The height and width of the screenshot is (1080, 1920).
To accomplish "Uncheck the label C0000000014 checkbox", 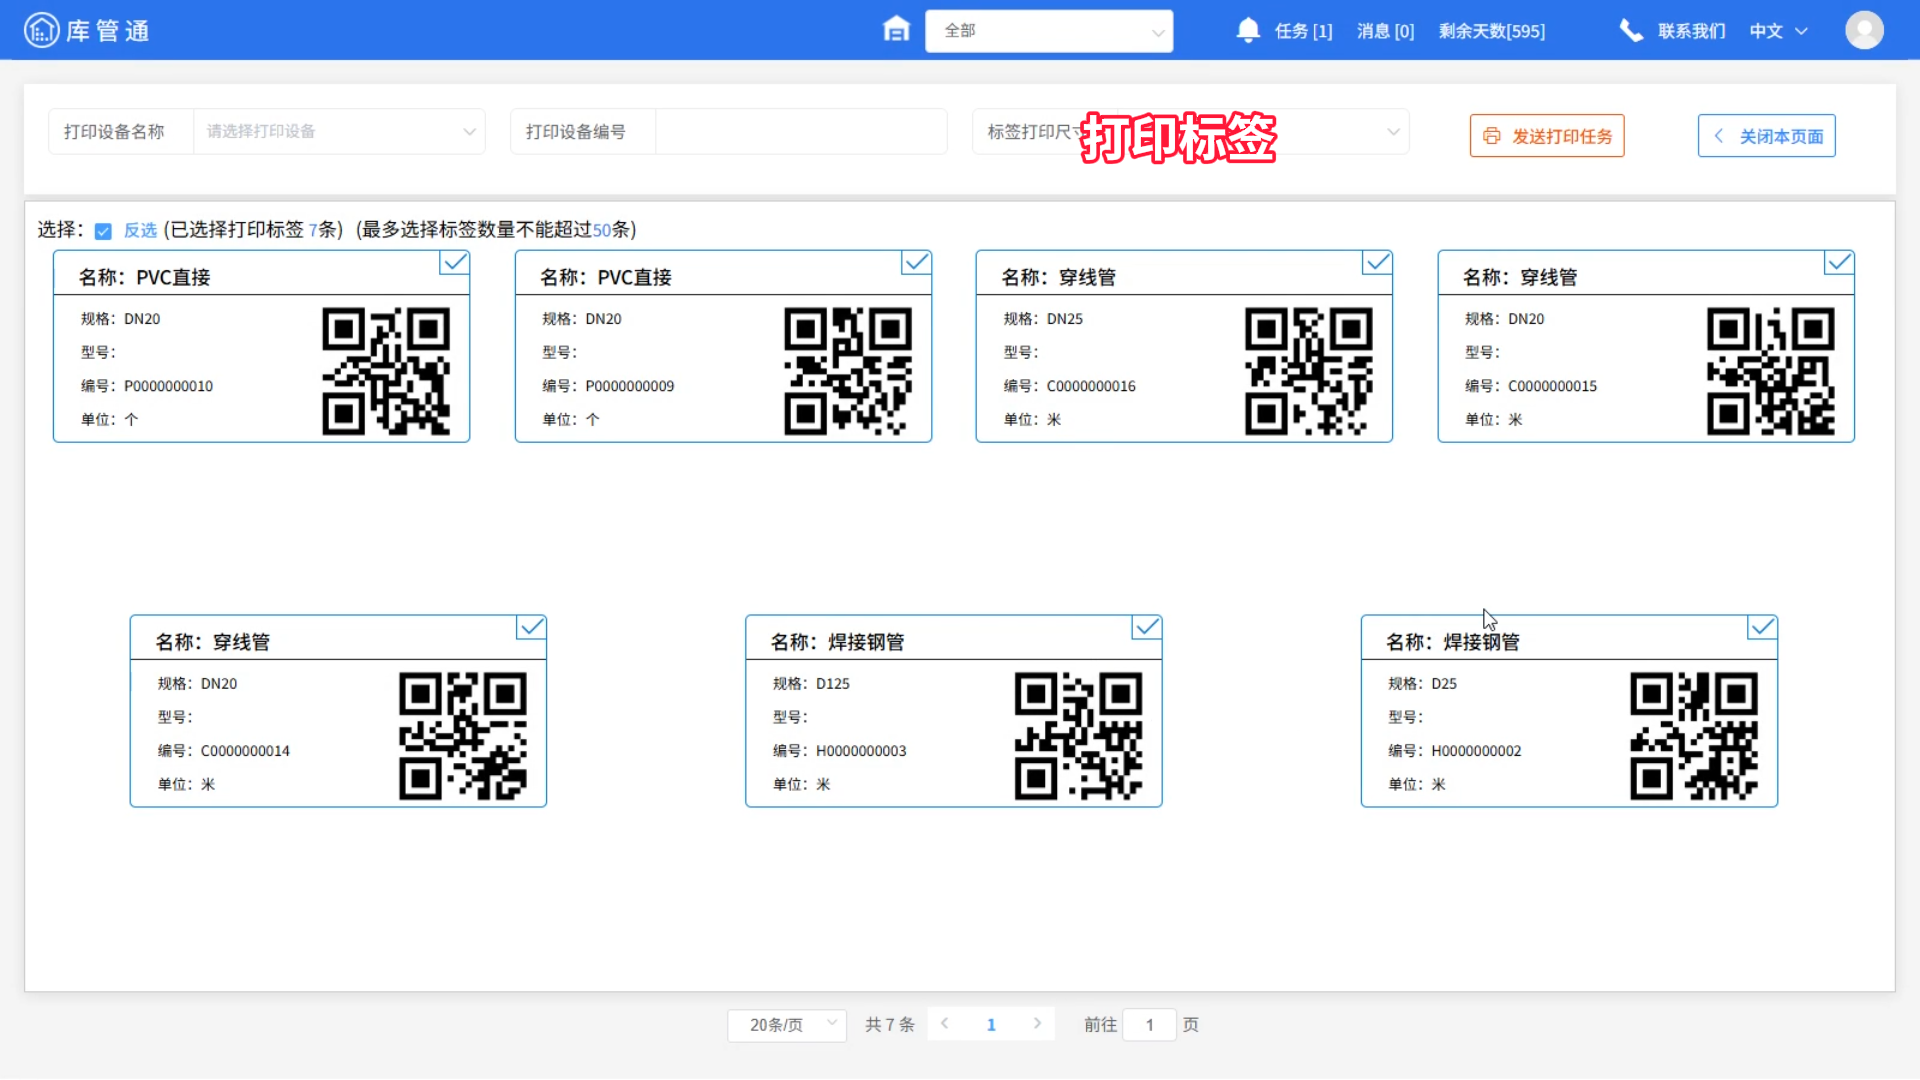I will 532,627.
